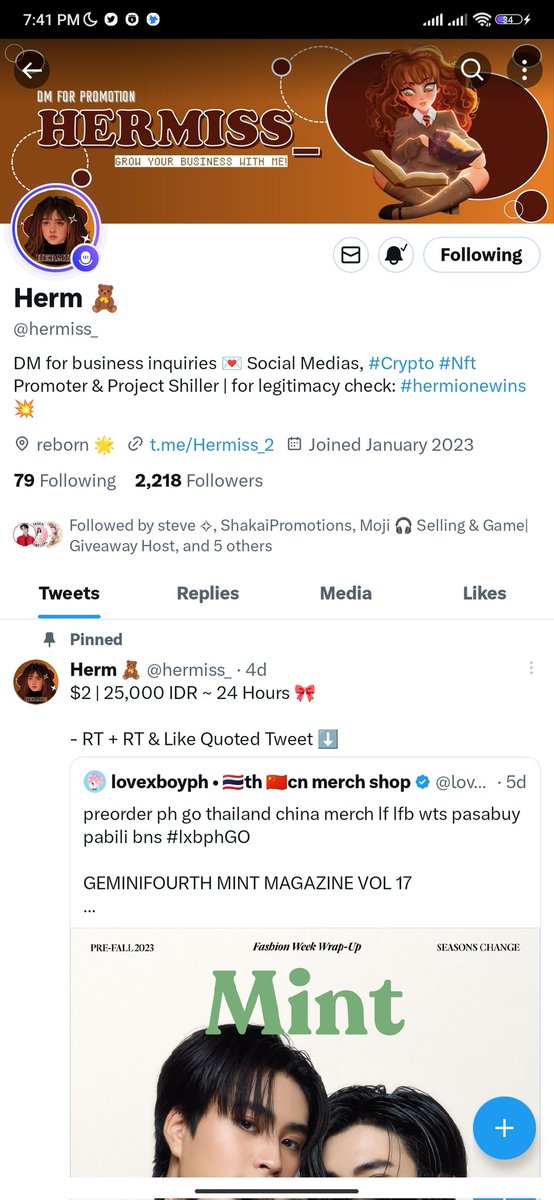Toggle the notification bell for this account
554x1200 pixels.
pyautogui.click(x=394, y=255)
